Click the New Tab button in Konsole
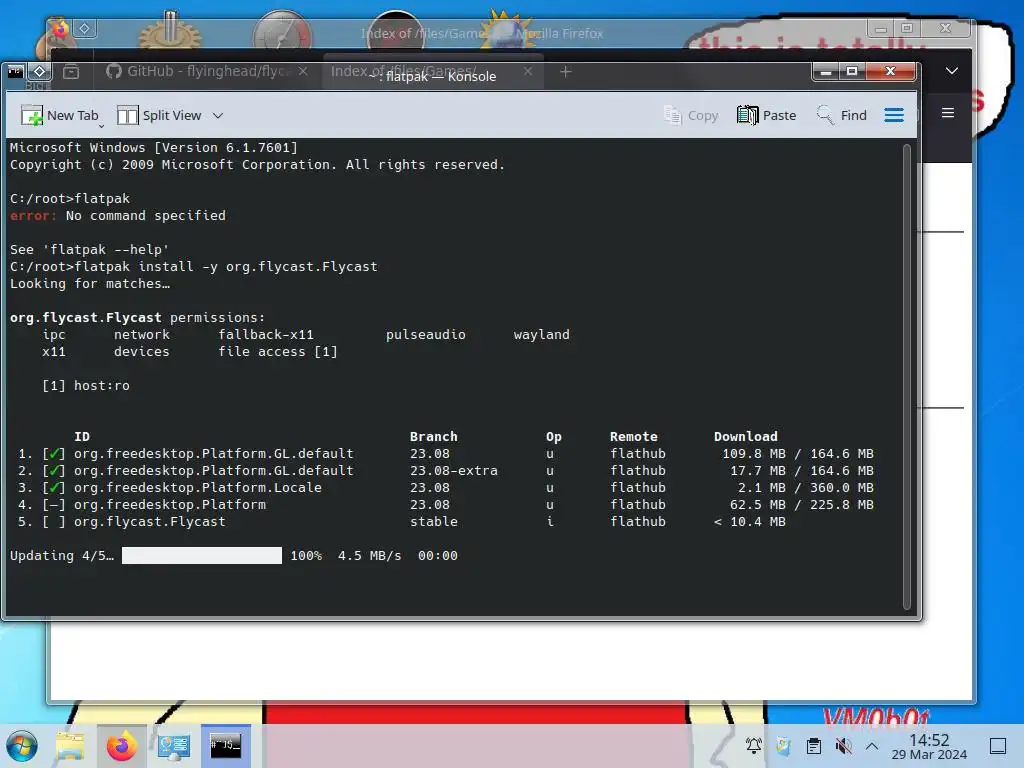 (x=59, y=116)
